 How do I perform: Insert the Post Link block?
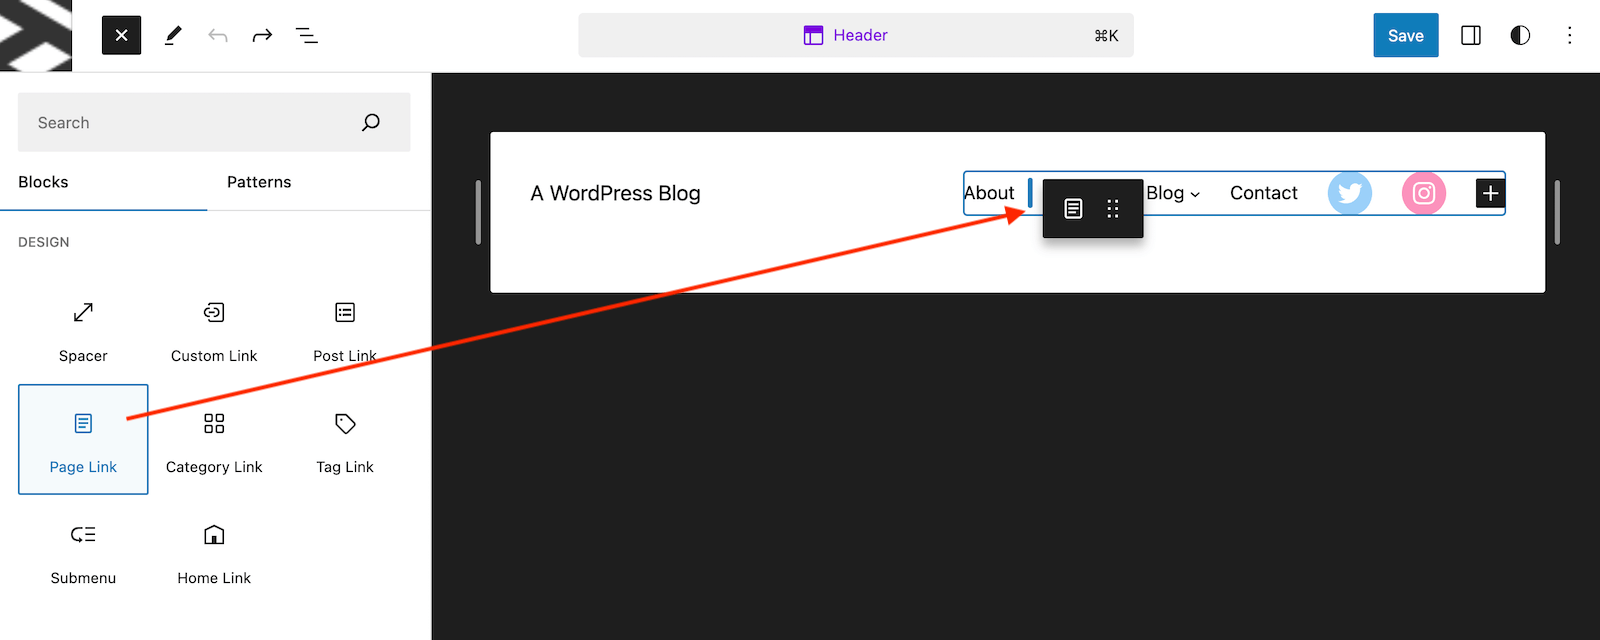coord(345,328)
